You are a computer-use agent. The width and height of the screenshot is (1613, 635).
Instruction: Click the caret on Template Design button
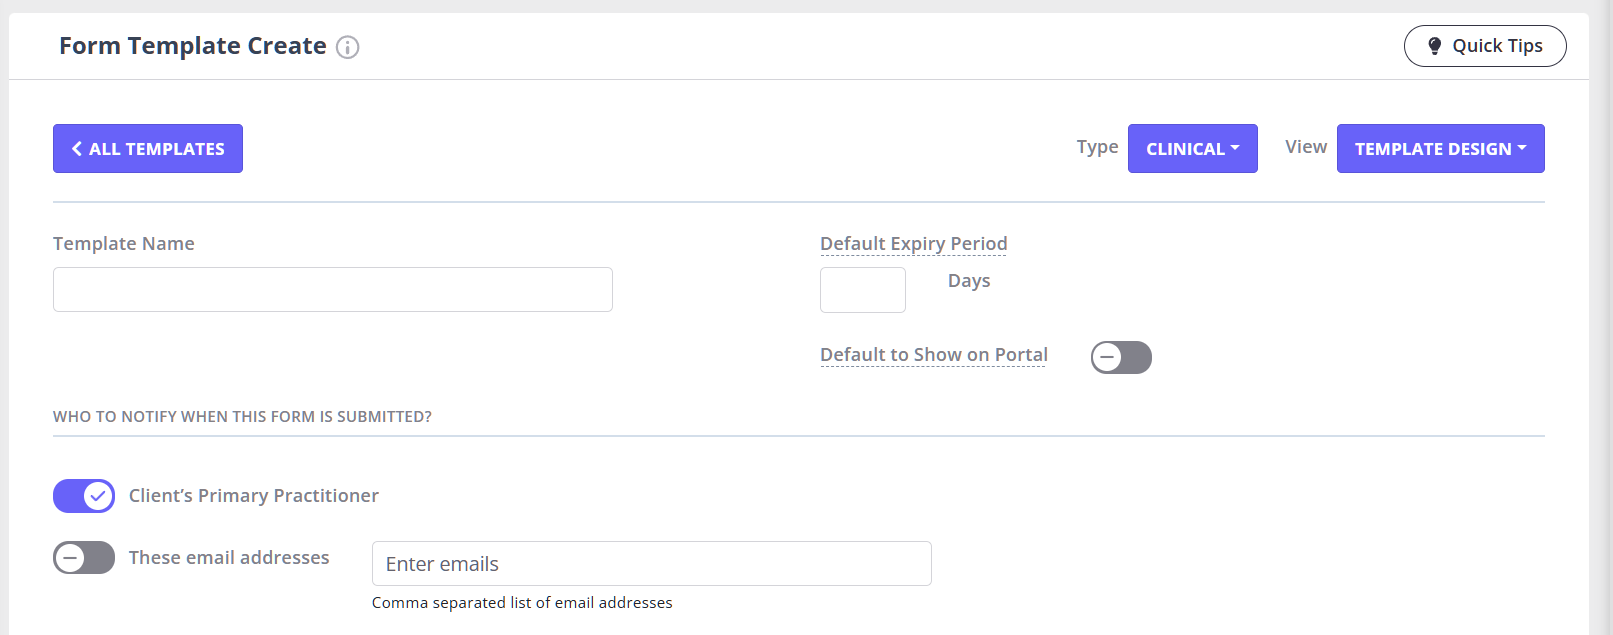pyautogui.click(x=1522, y=148)
